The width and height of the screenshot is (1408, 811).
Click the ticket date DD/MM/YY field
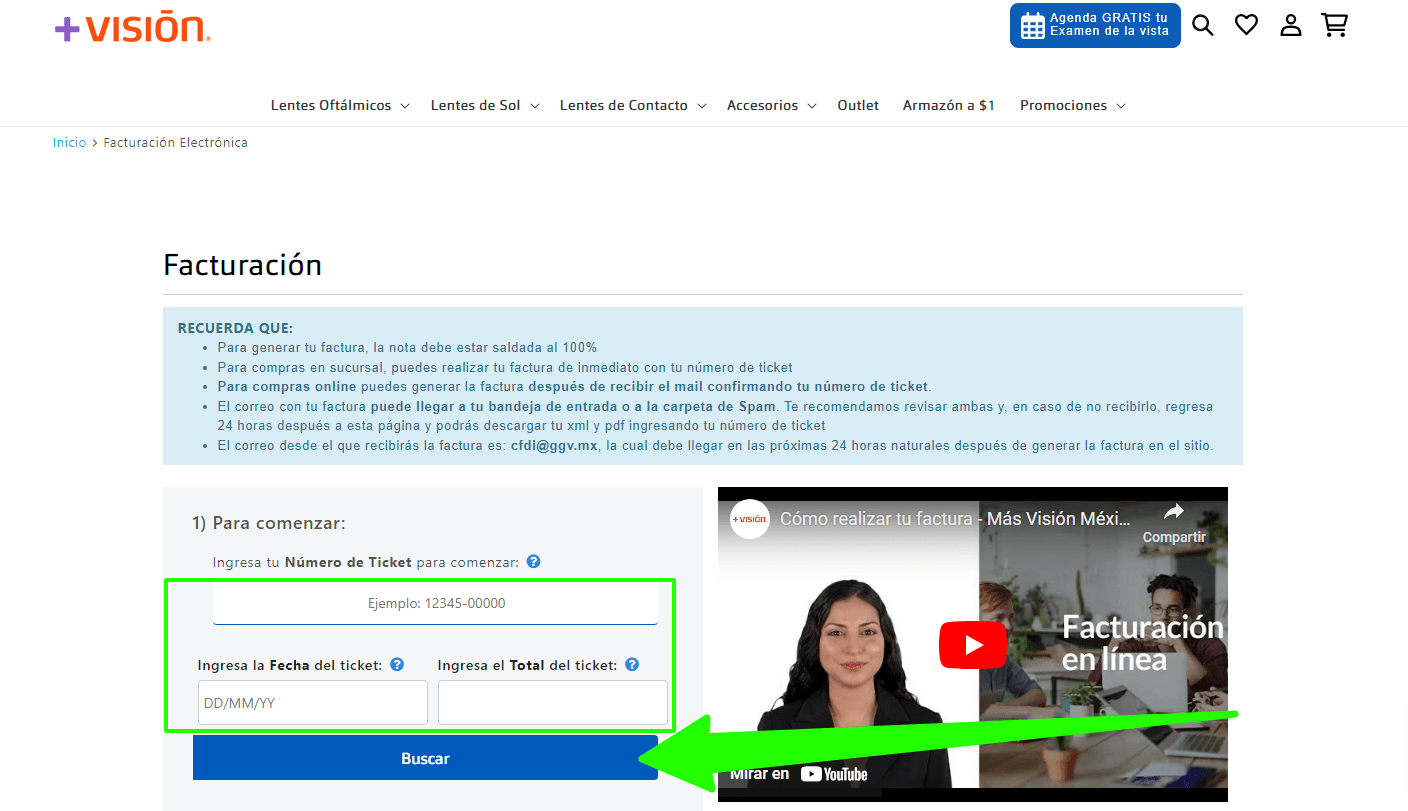click(313, 703)
